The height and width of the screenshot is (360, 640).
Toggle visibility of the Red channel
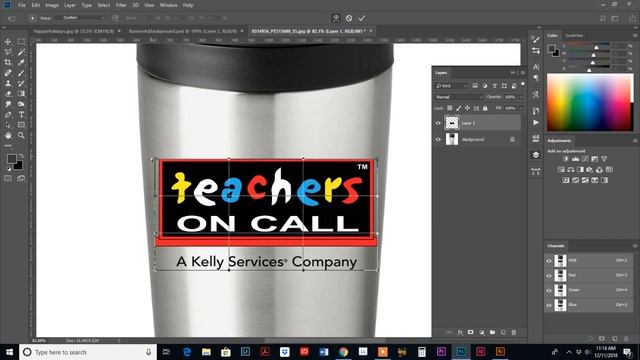coord(549,276)
